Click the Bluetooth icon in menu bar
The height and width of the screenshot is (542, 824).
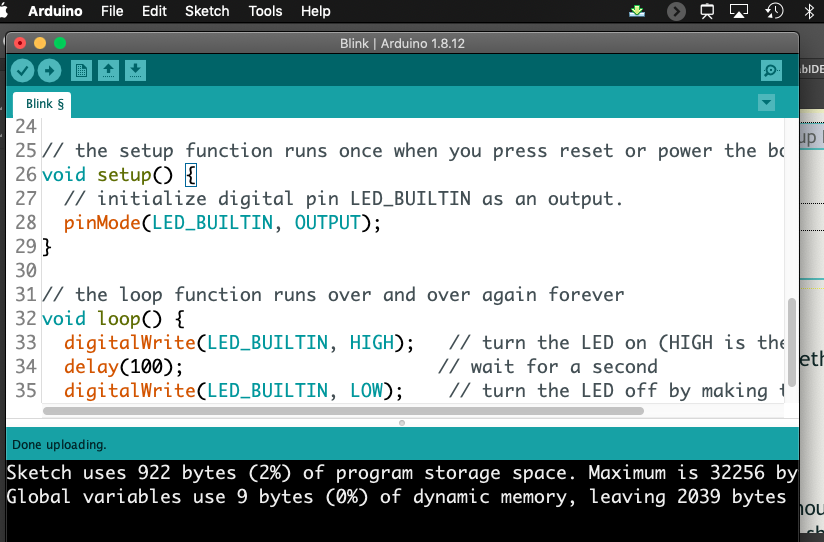[x=810, y=11]
